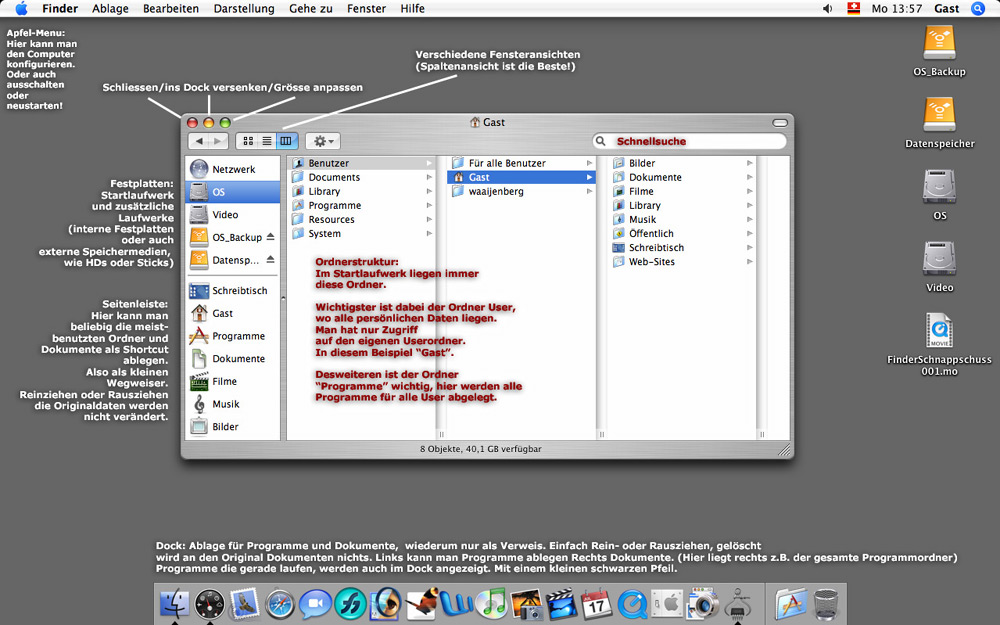This screenshot has height=625, width=1000.
Task: Click the first column width handle
Action: (x=441, y=434)
